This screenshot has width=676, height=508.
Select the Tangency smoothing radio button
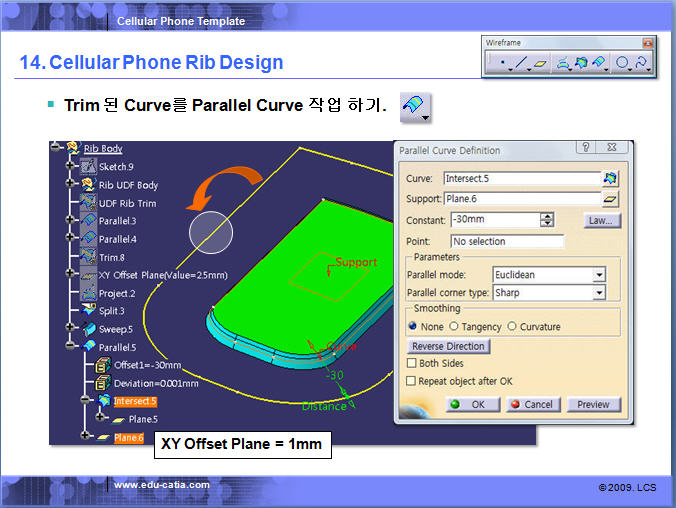point(454,327)
